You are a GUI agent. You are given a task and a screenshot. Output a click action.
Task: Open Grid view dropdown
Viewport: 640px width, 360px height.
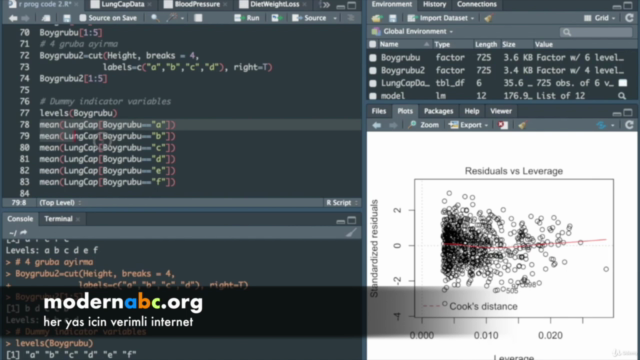pyautogui.click(x=600, y=18)
